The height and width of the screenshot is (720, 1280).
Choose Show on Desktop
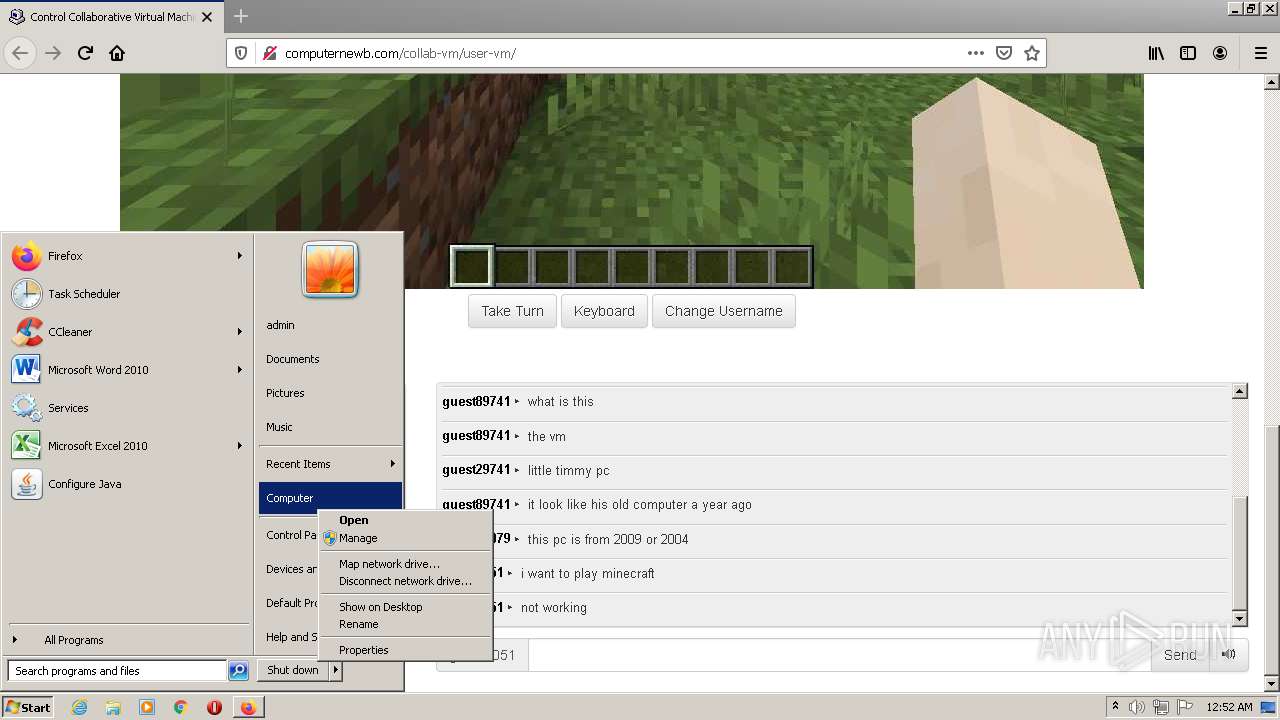coord(405,607)
